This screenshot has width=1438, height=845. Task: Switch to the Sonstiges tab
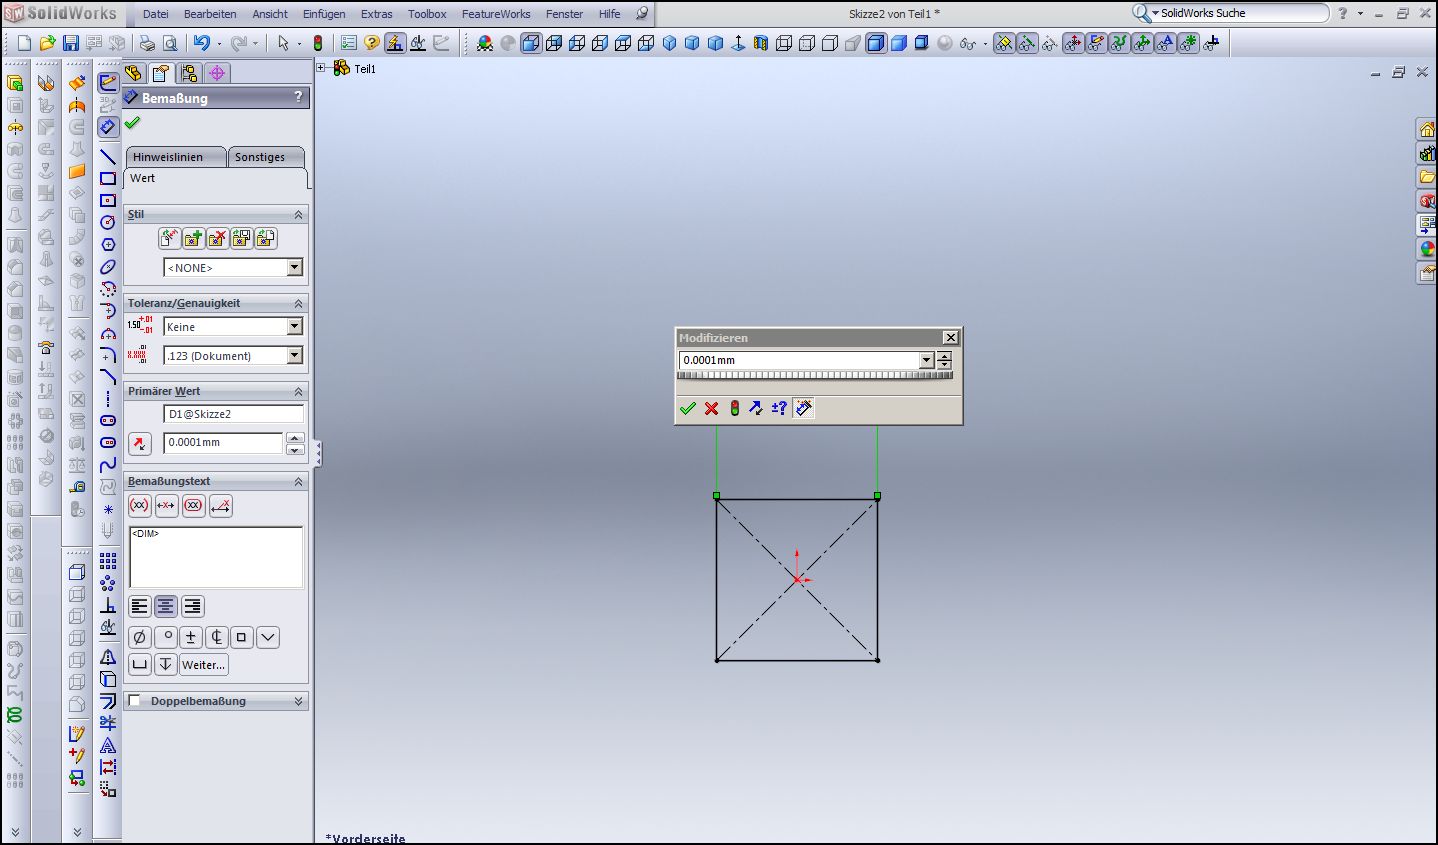(260, 157)
